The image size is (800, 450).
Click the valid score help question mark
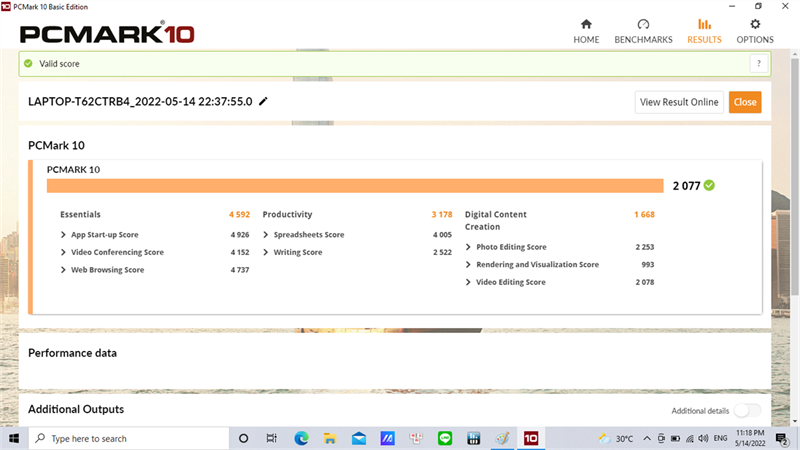[759, 64]
